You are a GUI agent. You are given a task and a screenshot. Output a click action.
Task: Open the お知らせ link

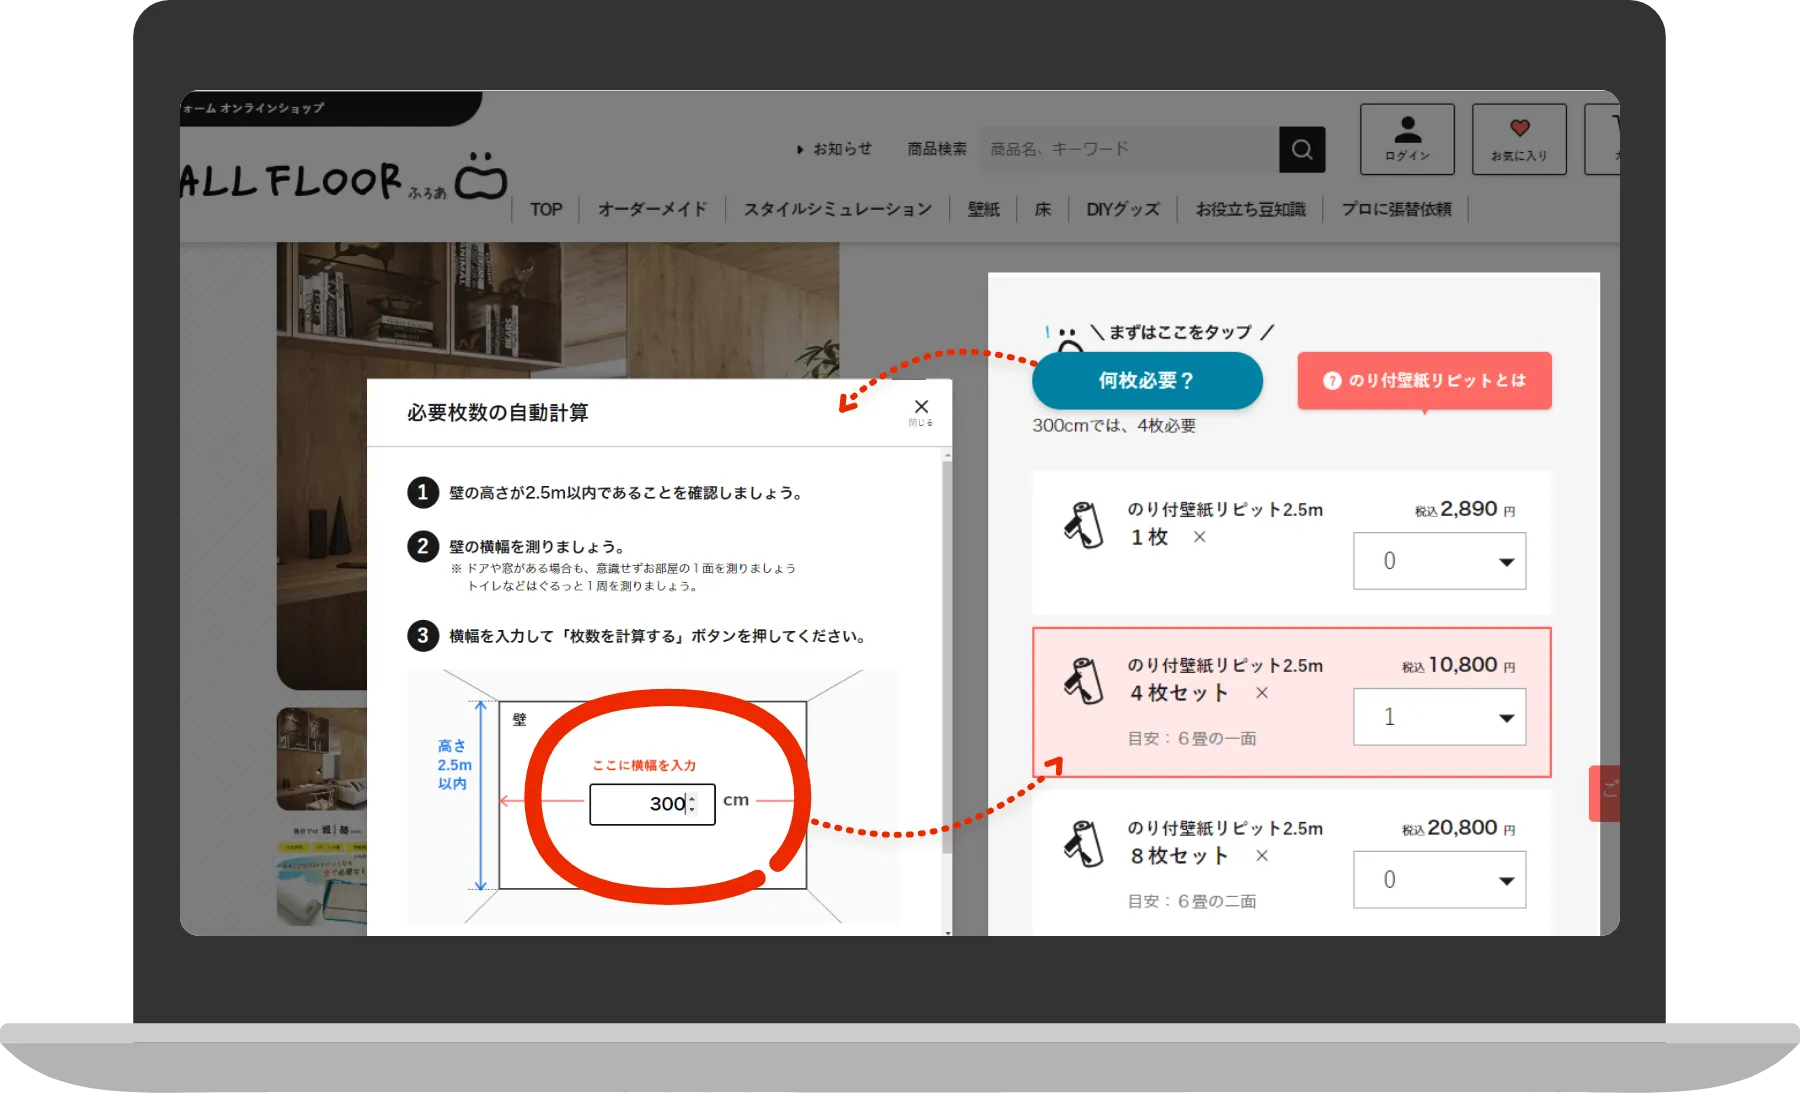[835, 149]
